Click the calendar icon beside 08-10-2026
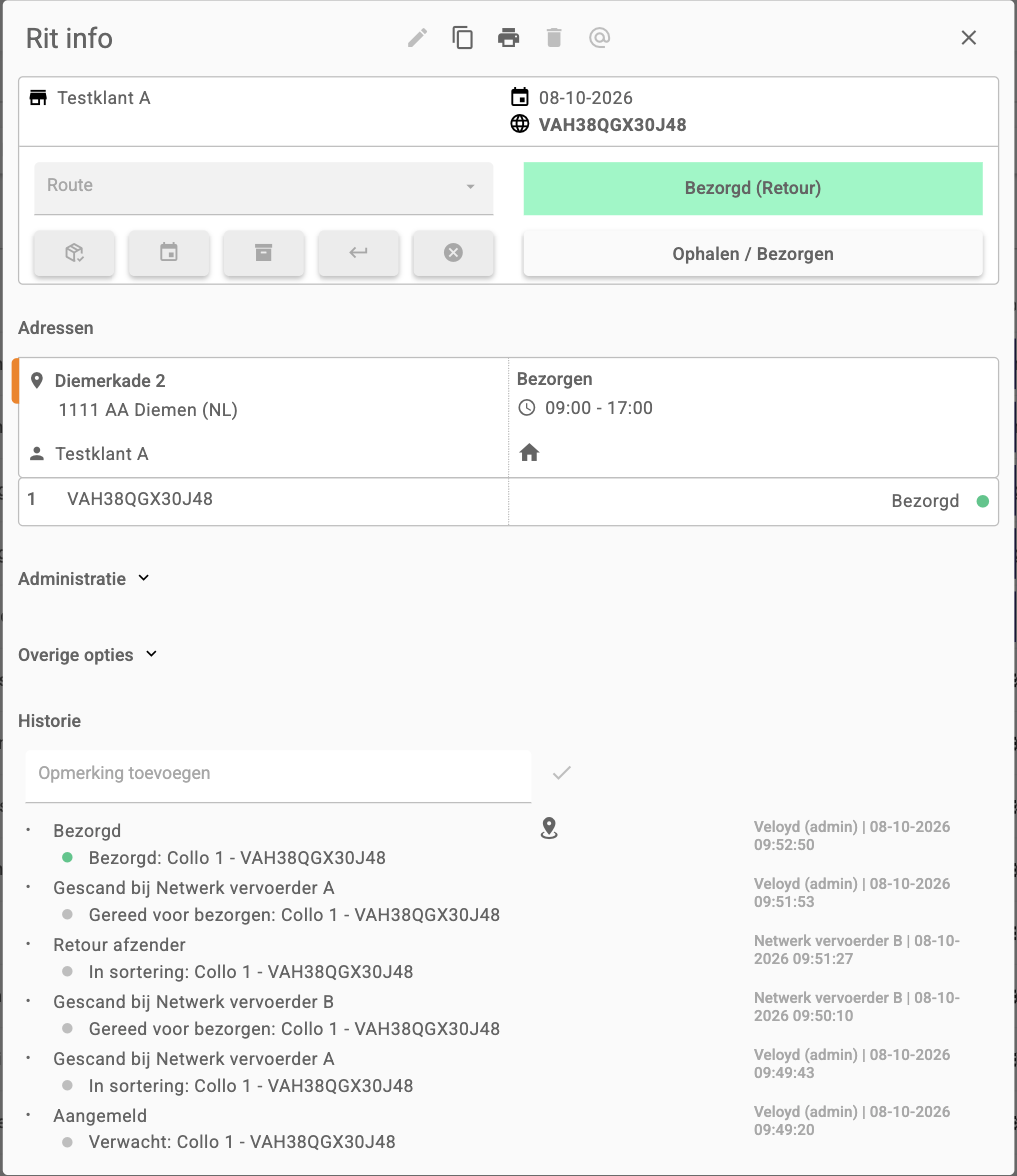Screen dimensions: 1017x1176 pyautogui.click(x=520, y=97)
